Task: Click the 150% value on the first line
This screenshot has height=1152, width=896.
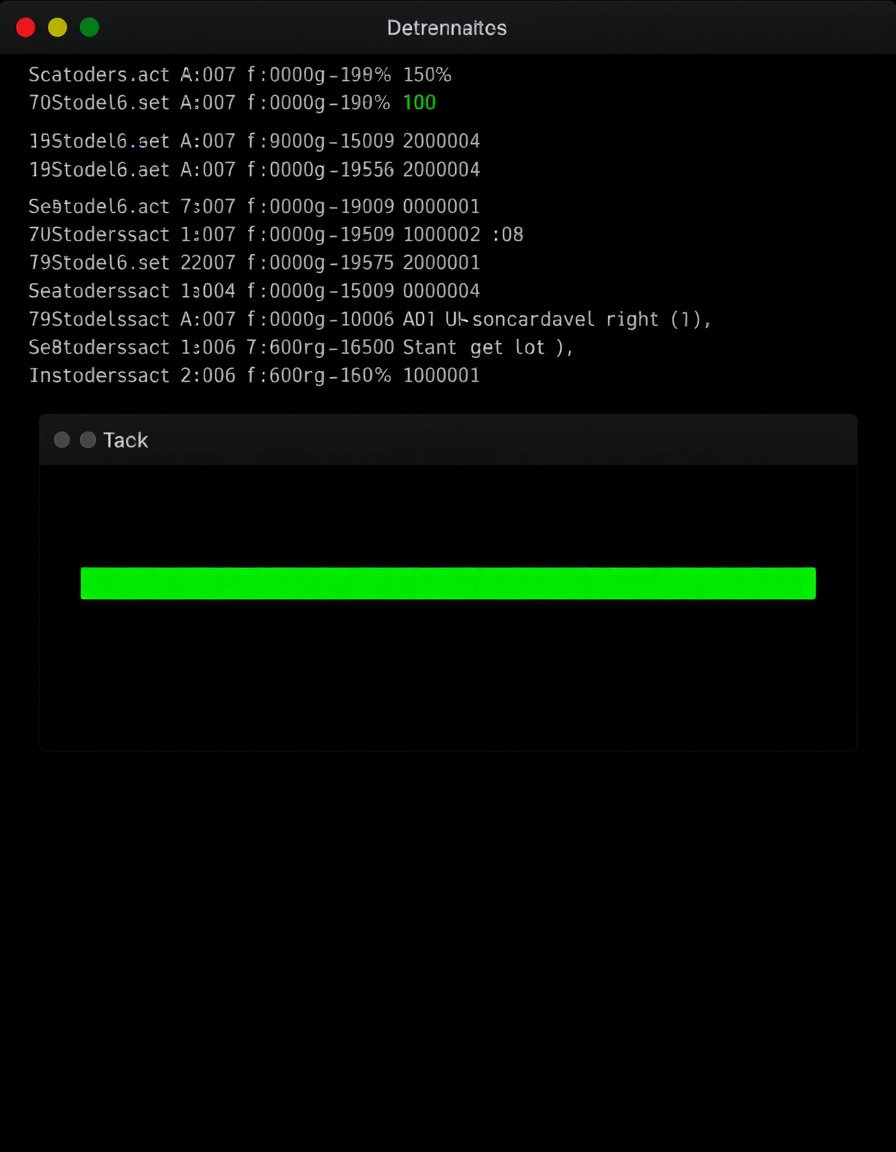Action: (427, 74)
